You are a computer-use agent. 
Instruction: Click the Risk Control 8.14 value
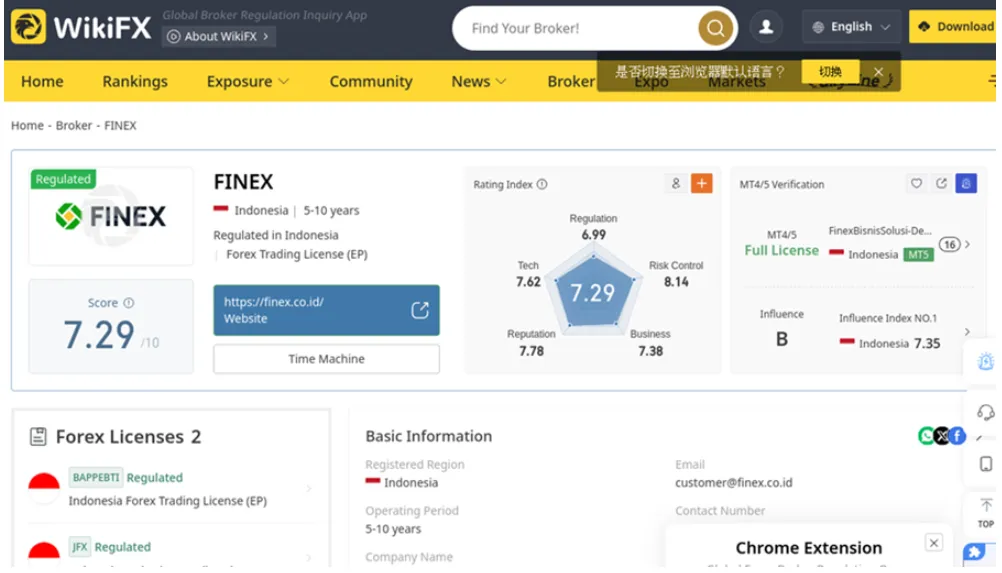click(x=676, y=282)
